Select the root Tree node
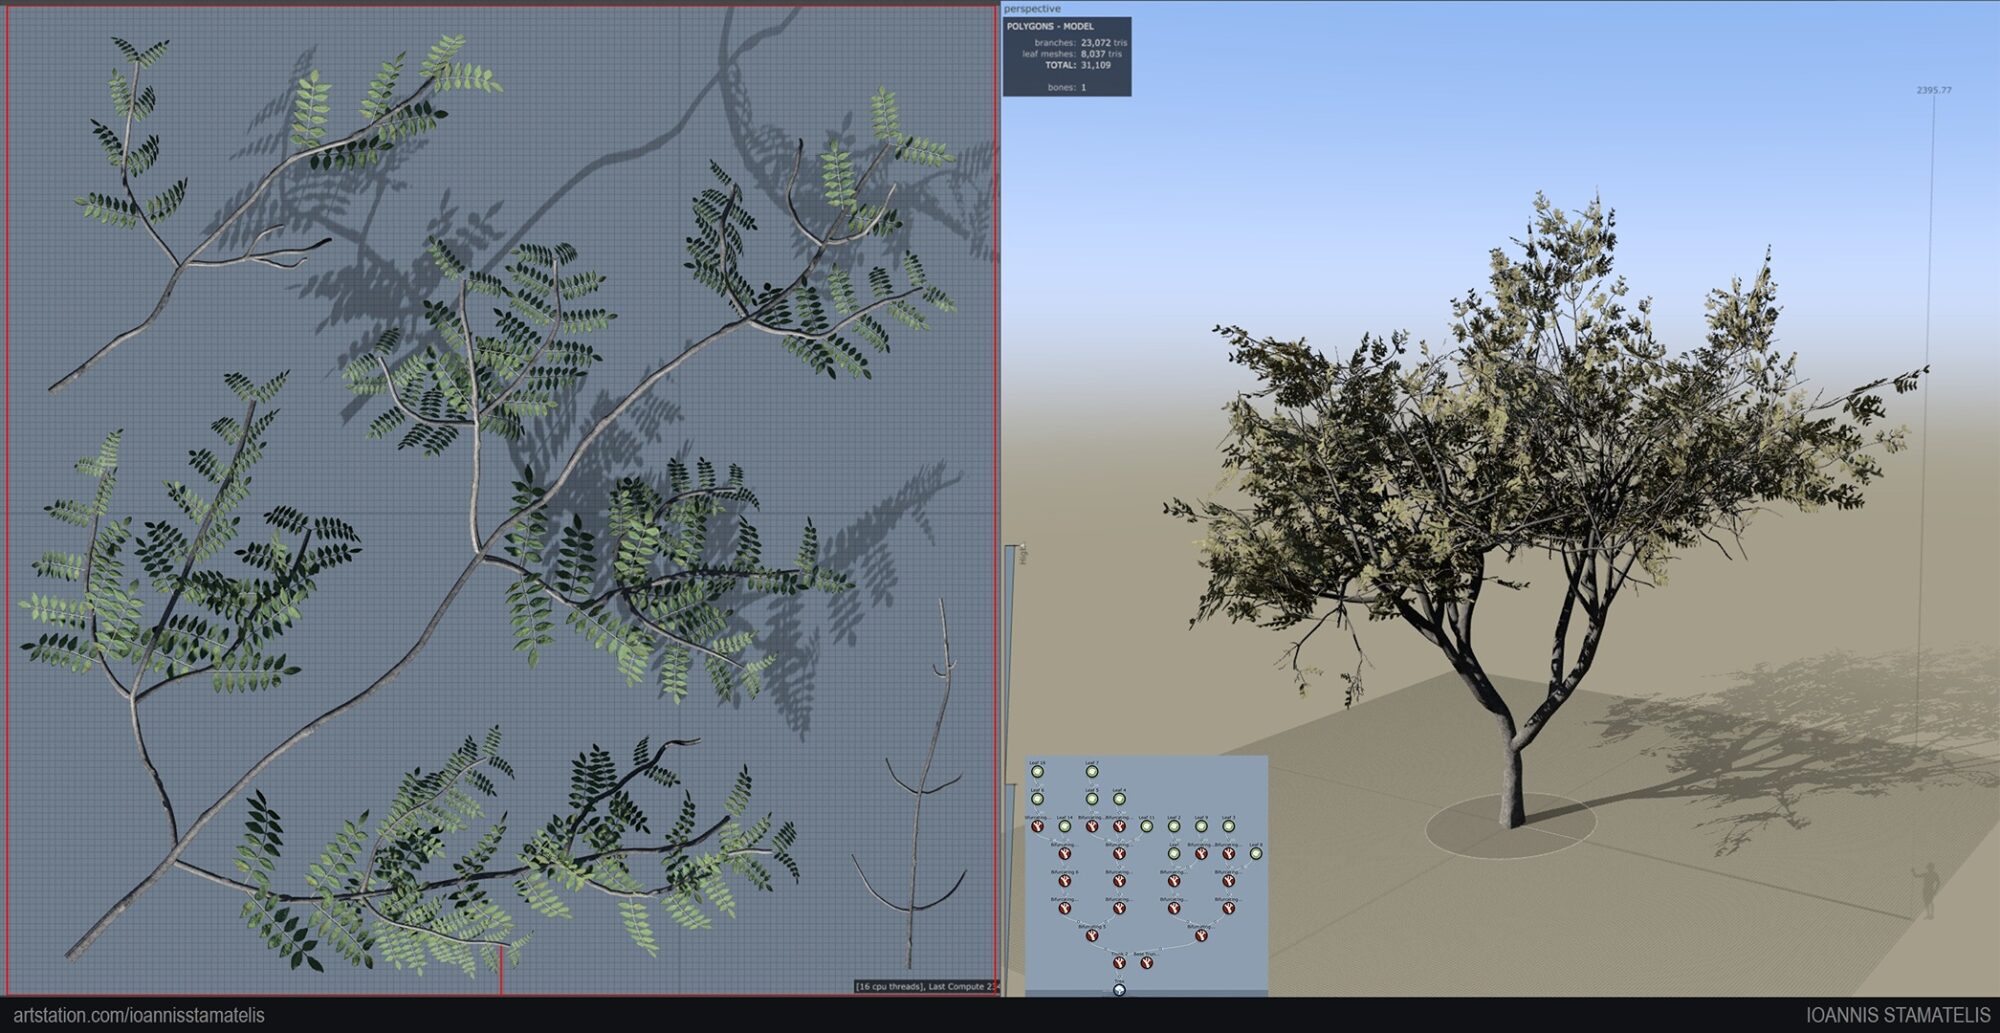 click(x=1119, y=989)
